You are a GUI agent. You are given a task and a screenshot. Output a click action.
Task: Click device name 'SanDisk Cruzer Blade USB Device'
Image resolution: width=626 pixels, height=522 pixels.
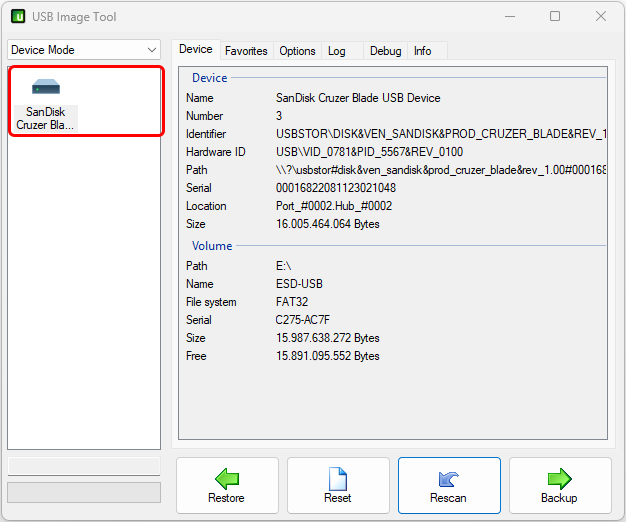pos(358,98)
